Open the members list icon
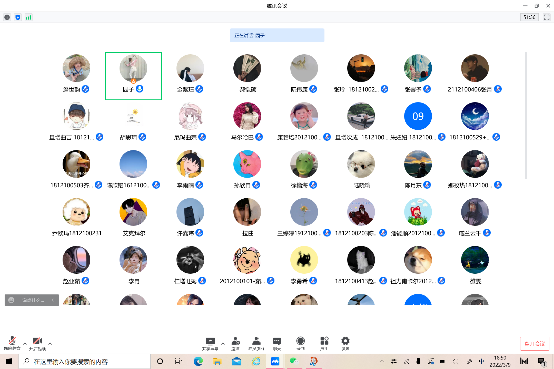The height and width of the screenshot is (369, 554). tap(256, 343)
